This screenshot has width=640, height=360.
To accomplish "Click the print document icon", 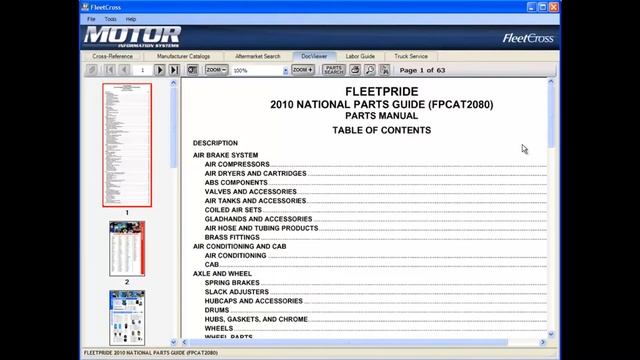I will coord(355,70).
